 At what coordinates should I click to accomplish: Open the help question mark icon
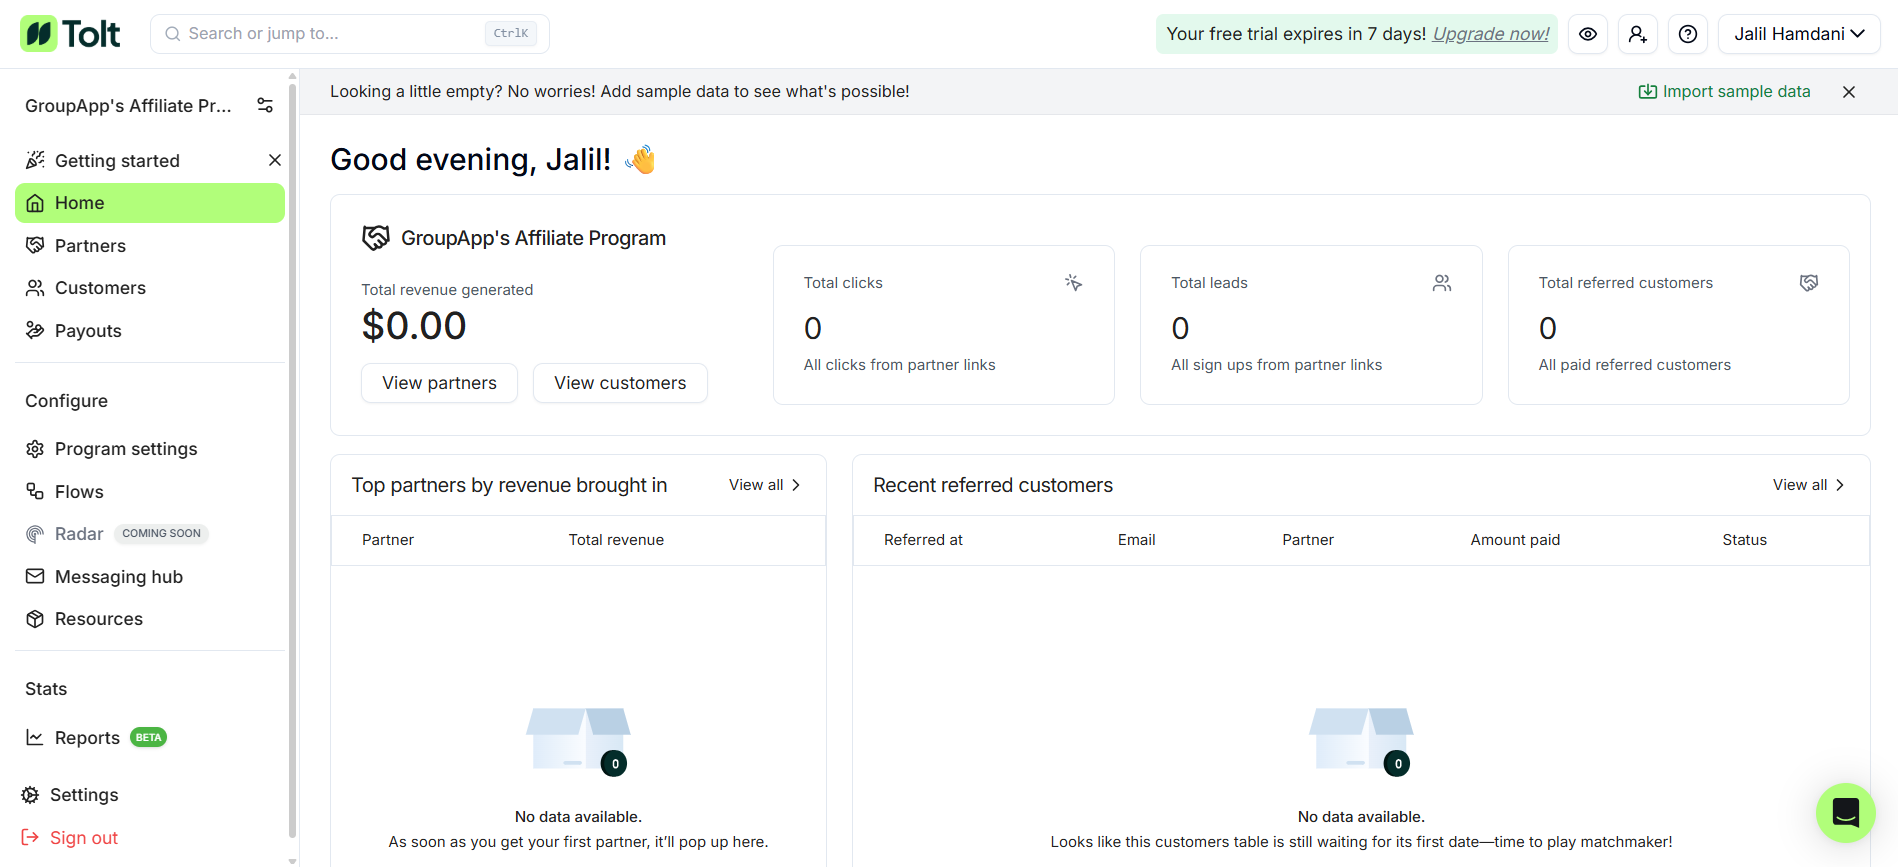tap(1688, 34)
